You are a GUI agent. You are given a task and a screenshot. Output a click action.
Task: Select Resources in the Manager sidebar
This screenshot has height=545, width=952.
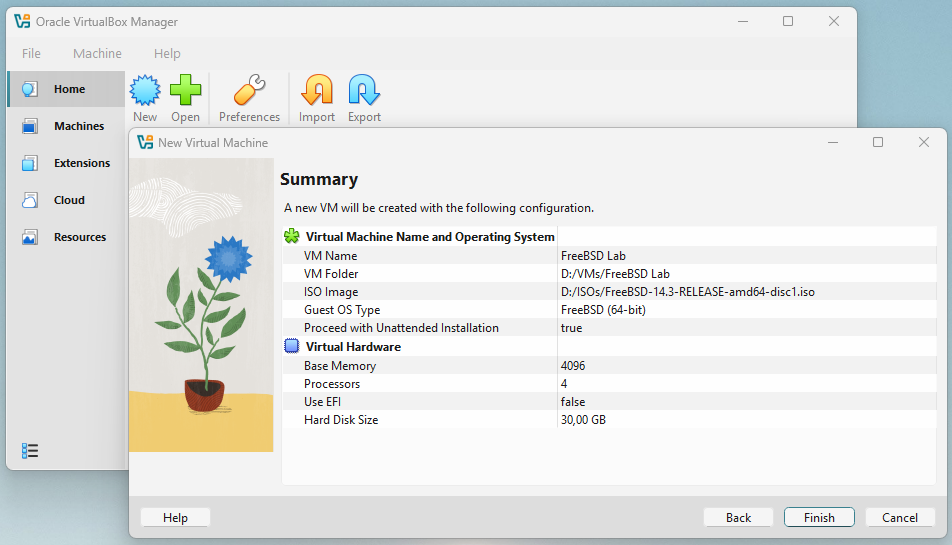click(66, 237)
